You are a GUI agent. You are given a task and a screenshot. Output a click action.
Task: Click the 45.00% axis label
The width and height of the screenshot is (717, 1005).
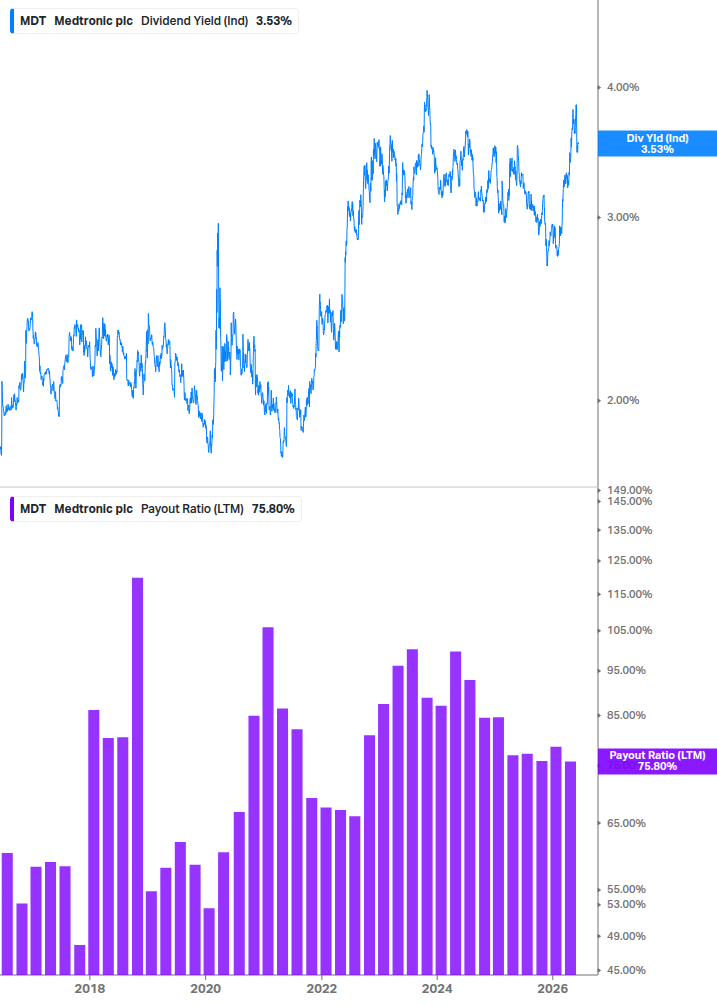626,970
